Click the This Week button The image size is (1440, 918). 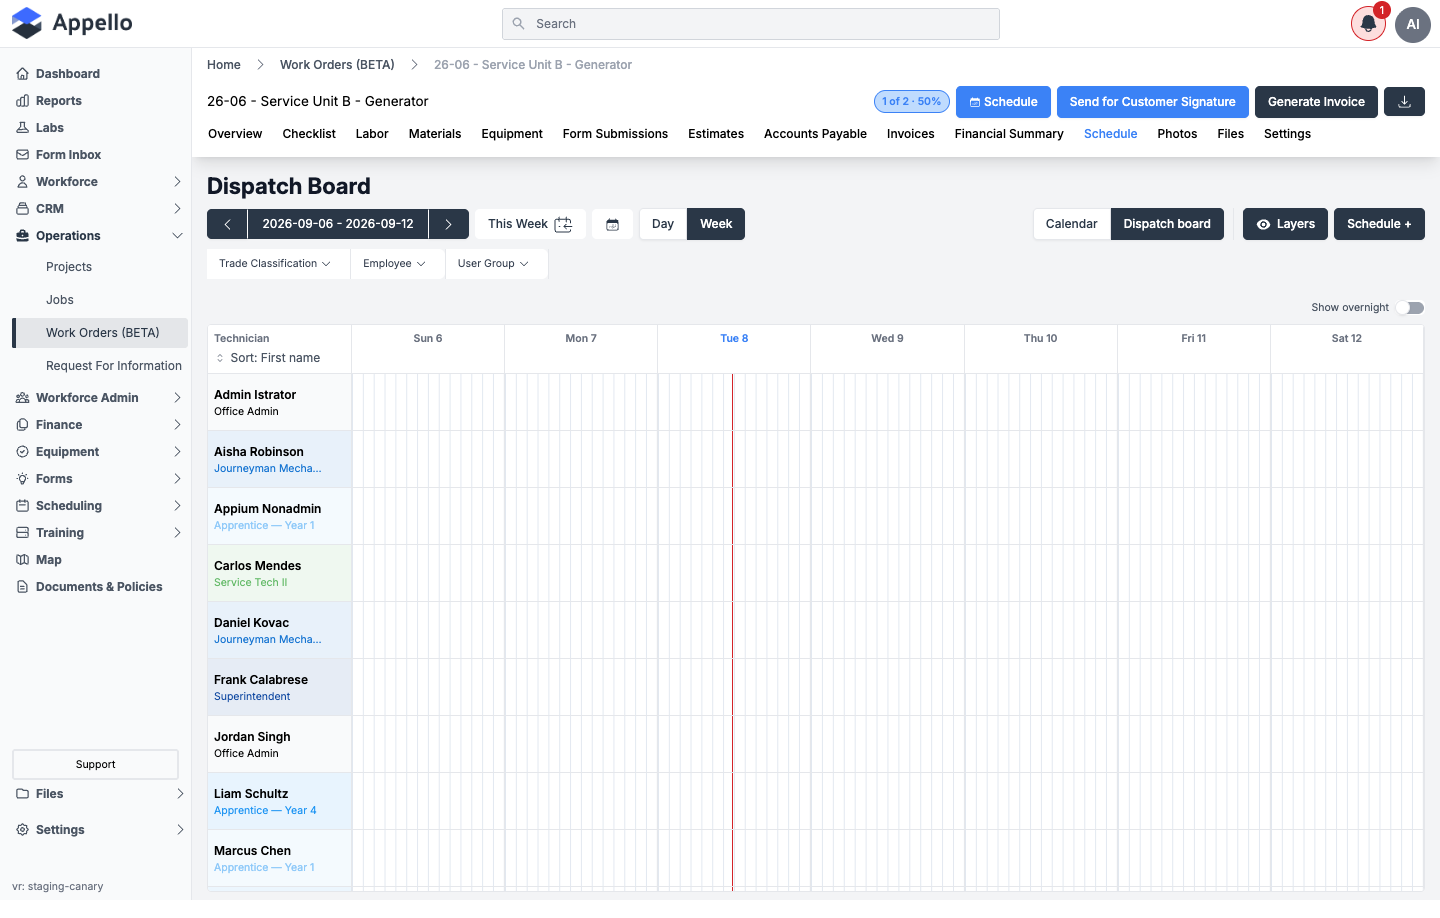coord(530,224)
